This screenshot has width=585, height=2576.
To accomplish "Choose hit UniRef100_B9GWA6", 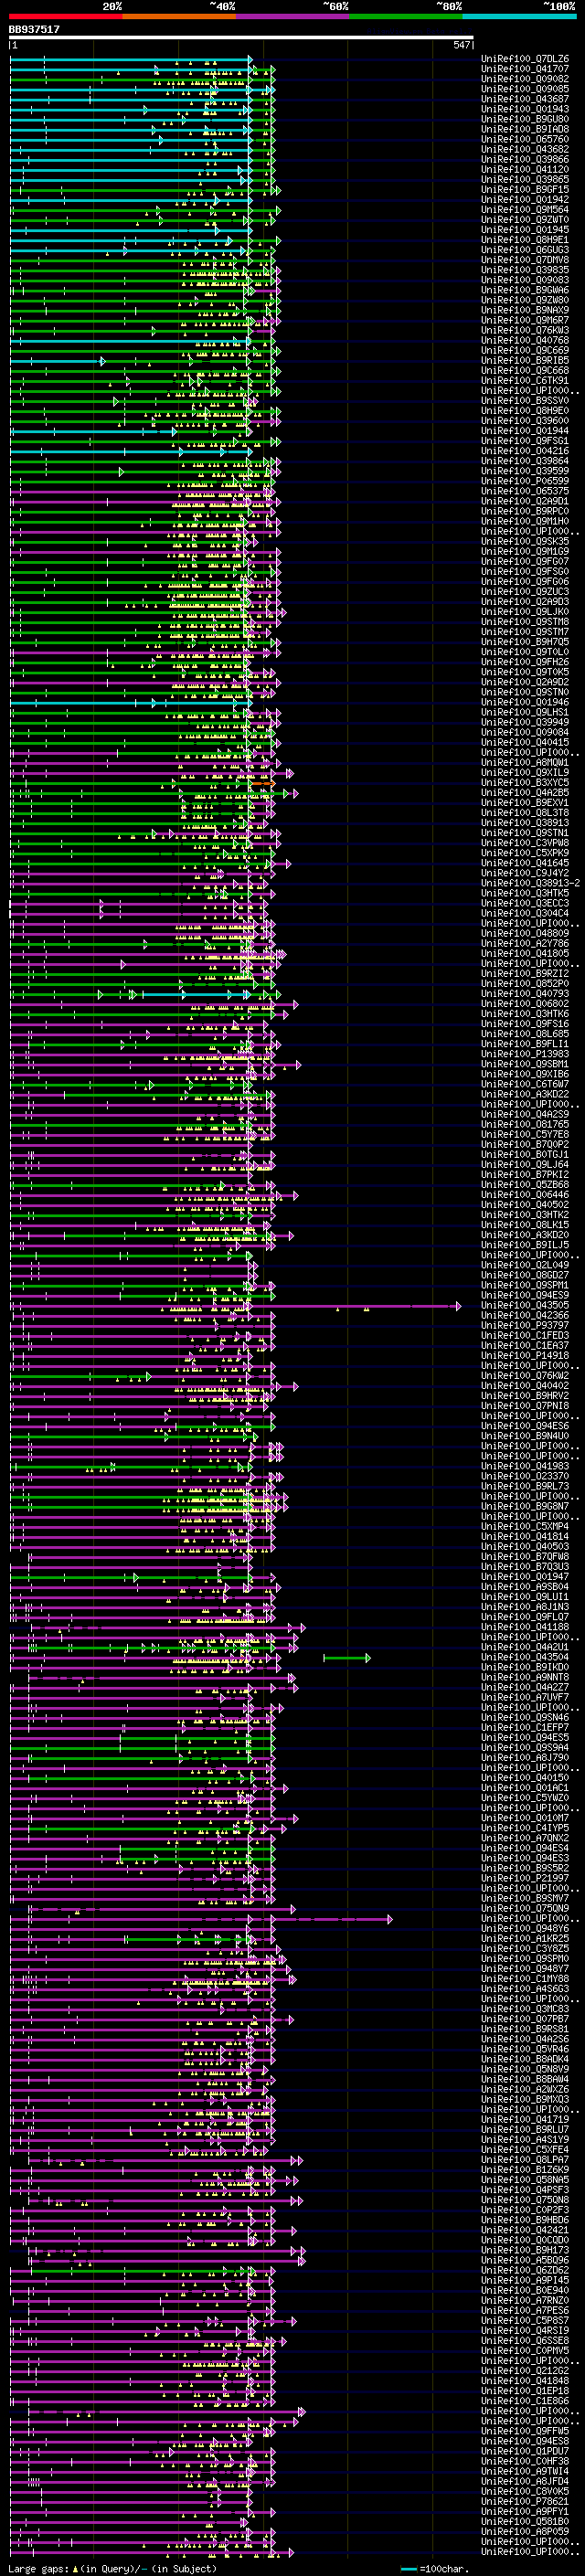I will click(525, 290).
